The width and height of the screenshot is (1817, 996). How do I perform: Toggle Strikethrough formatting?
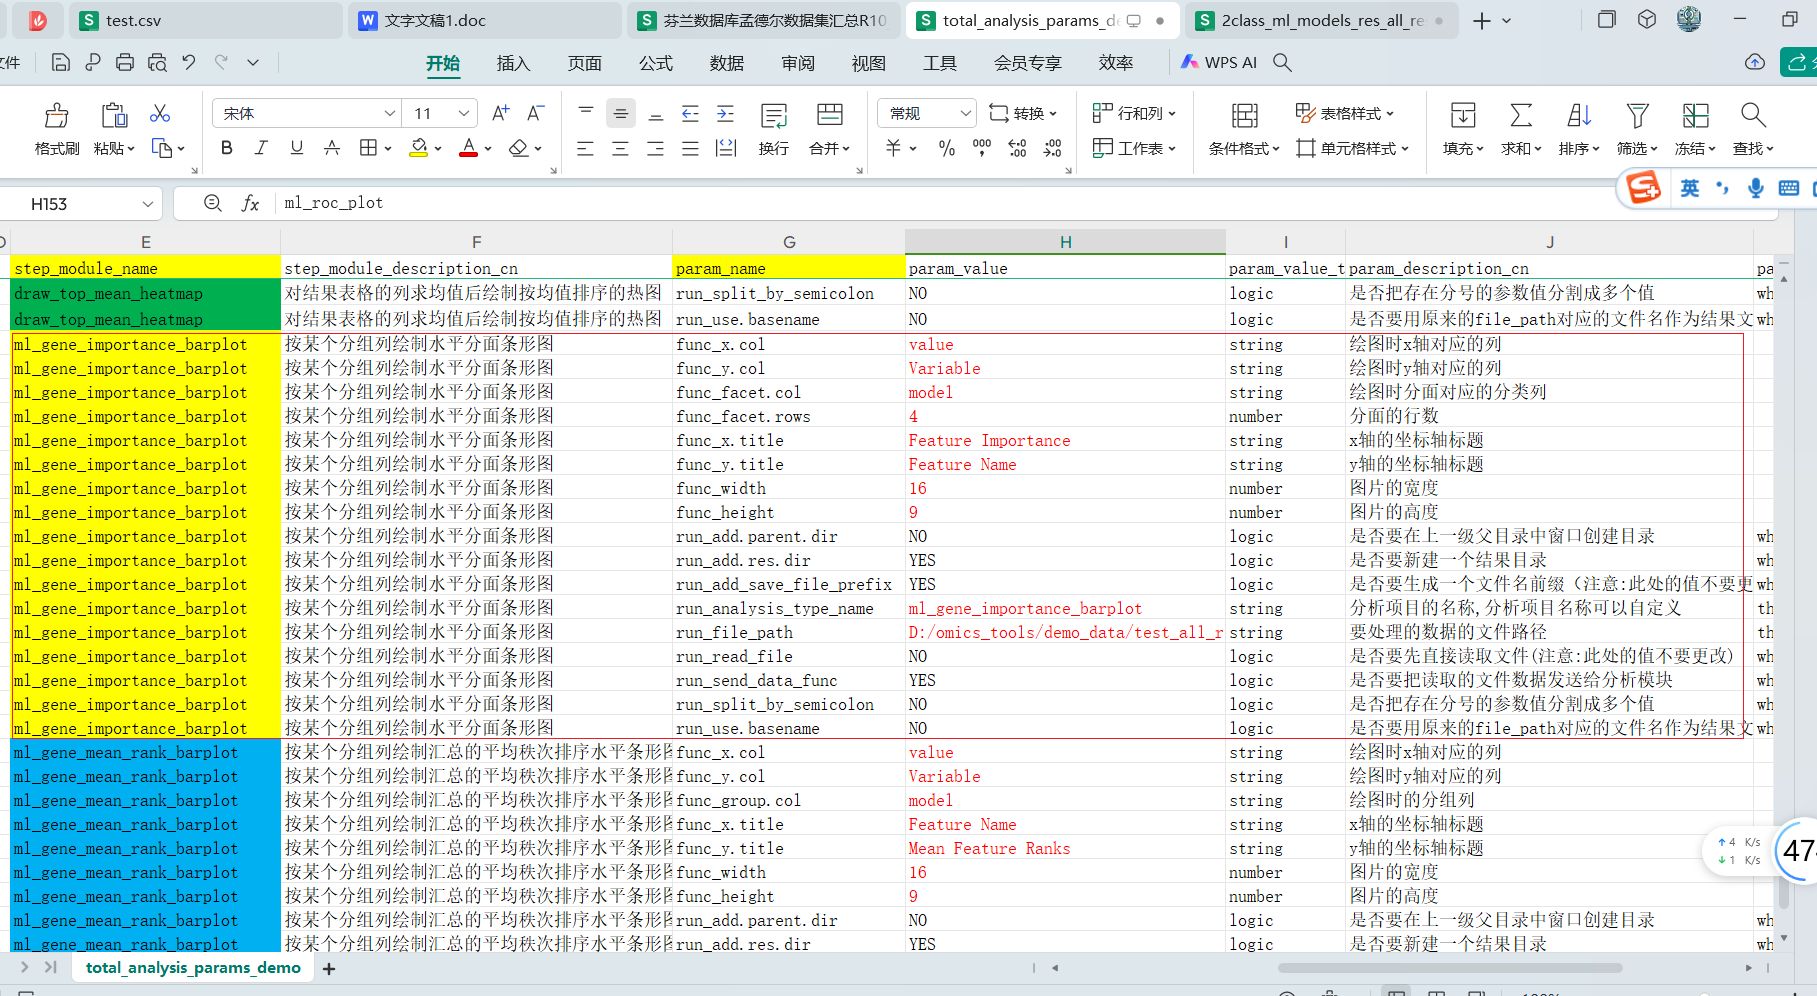[x=332, y=148]
